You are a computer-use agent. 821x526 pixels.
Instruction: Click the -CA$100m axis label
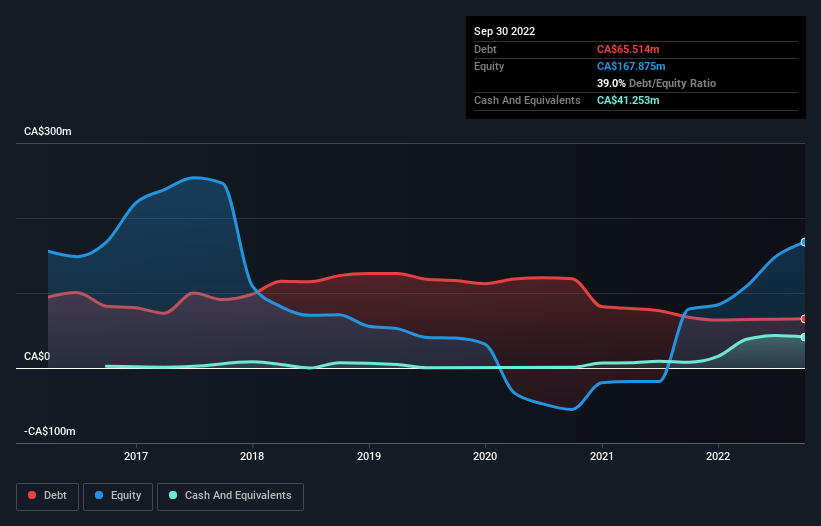[x=50, y=431]
